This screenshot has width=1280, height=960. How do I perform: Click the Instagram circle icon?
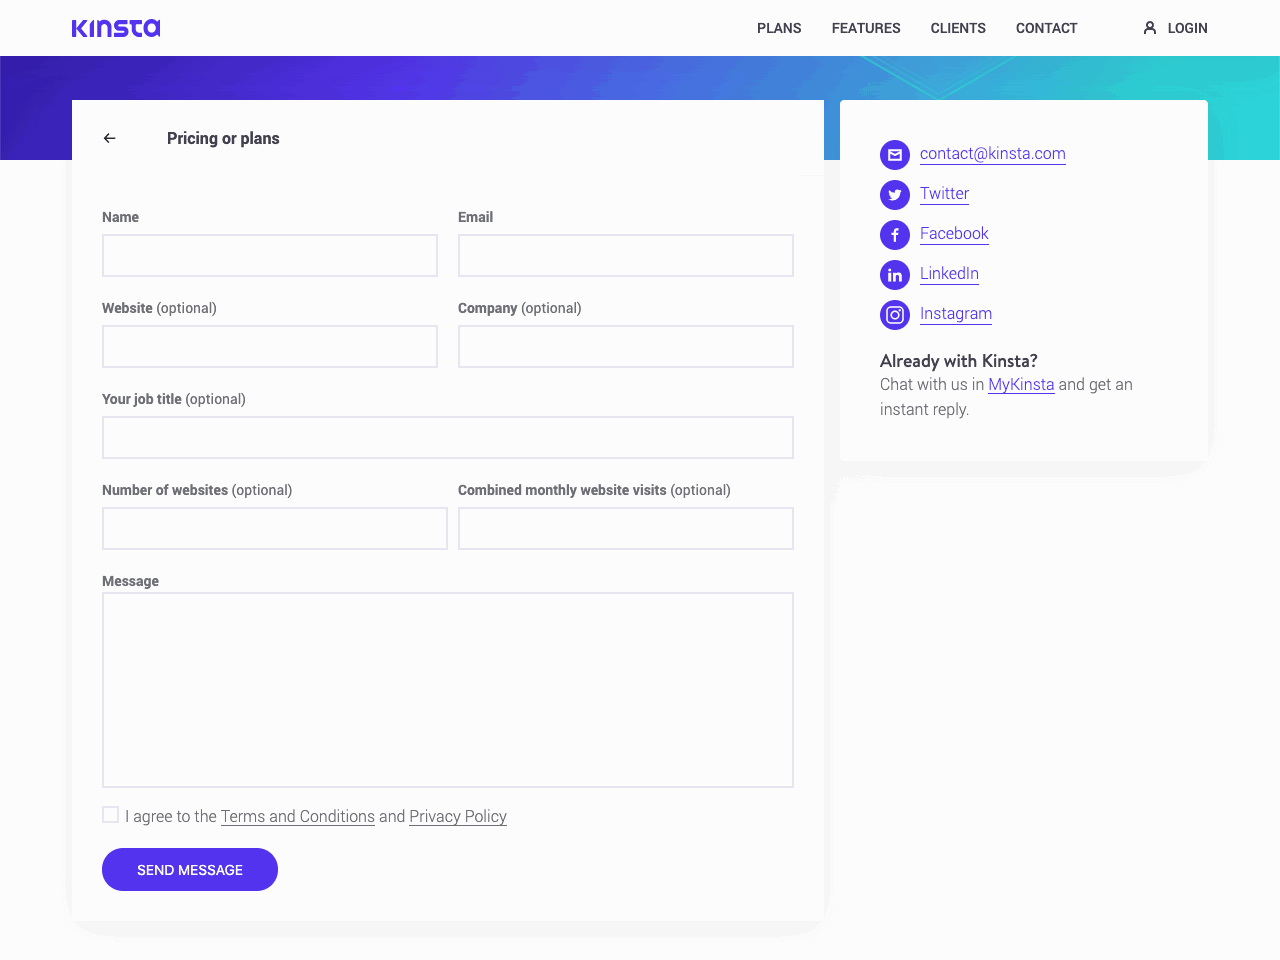click(x=894, y=314)
